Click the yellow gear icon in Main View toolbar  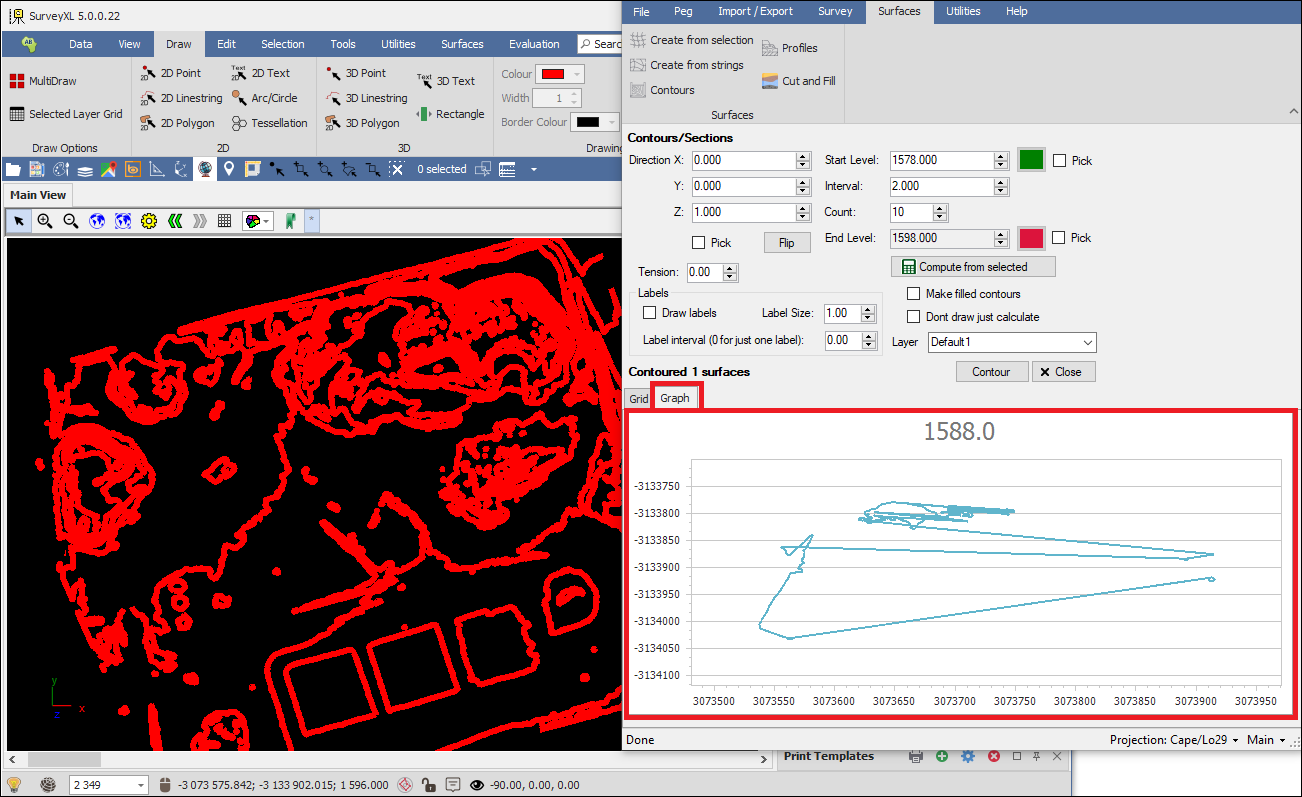pos(149,221)
